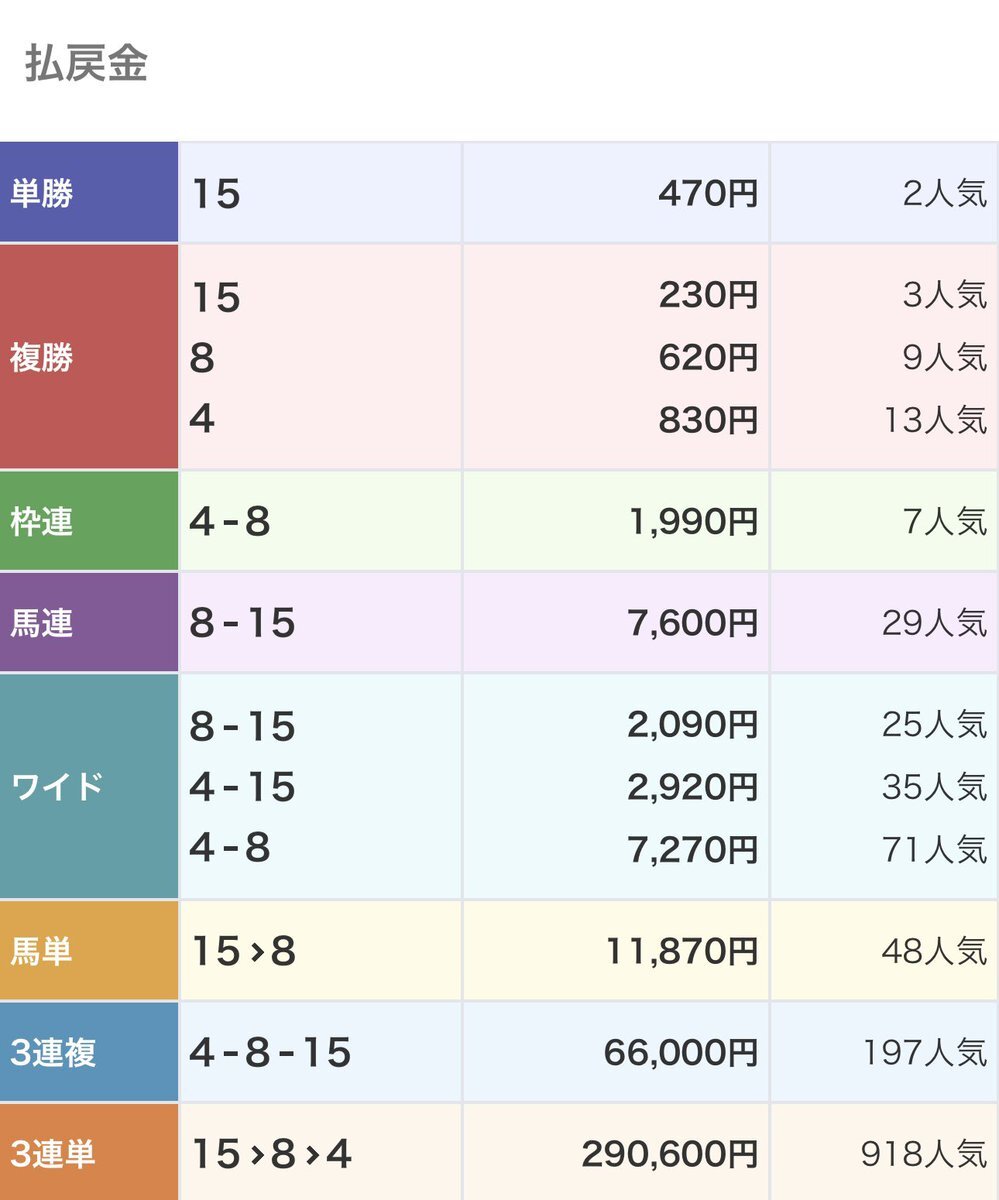Click the 馬単 label cell
This screenshot has width=999, height=1200.
pos(89,951)
